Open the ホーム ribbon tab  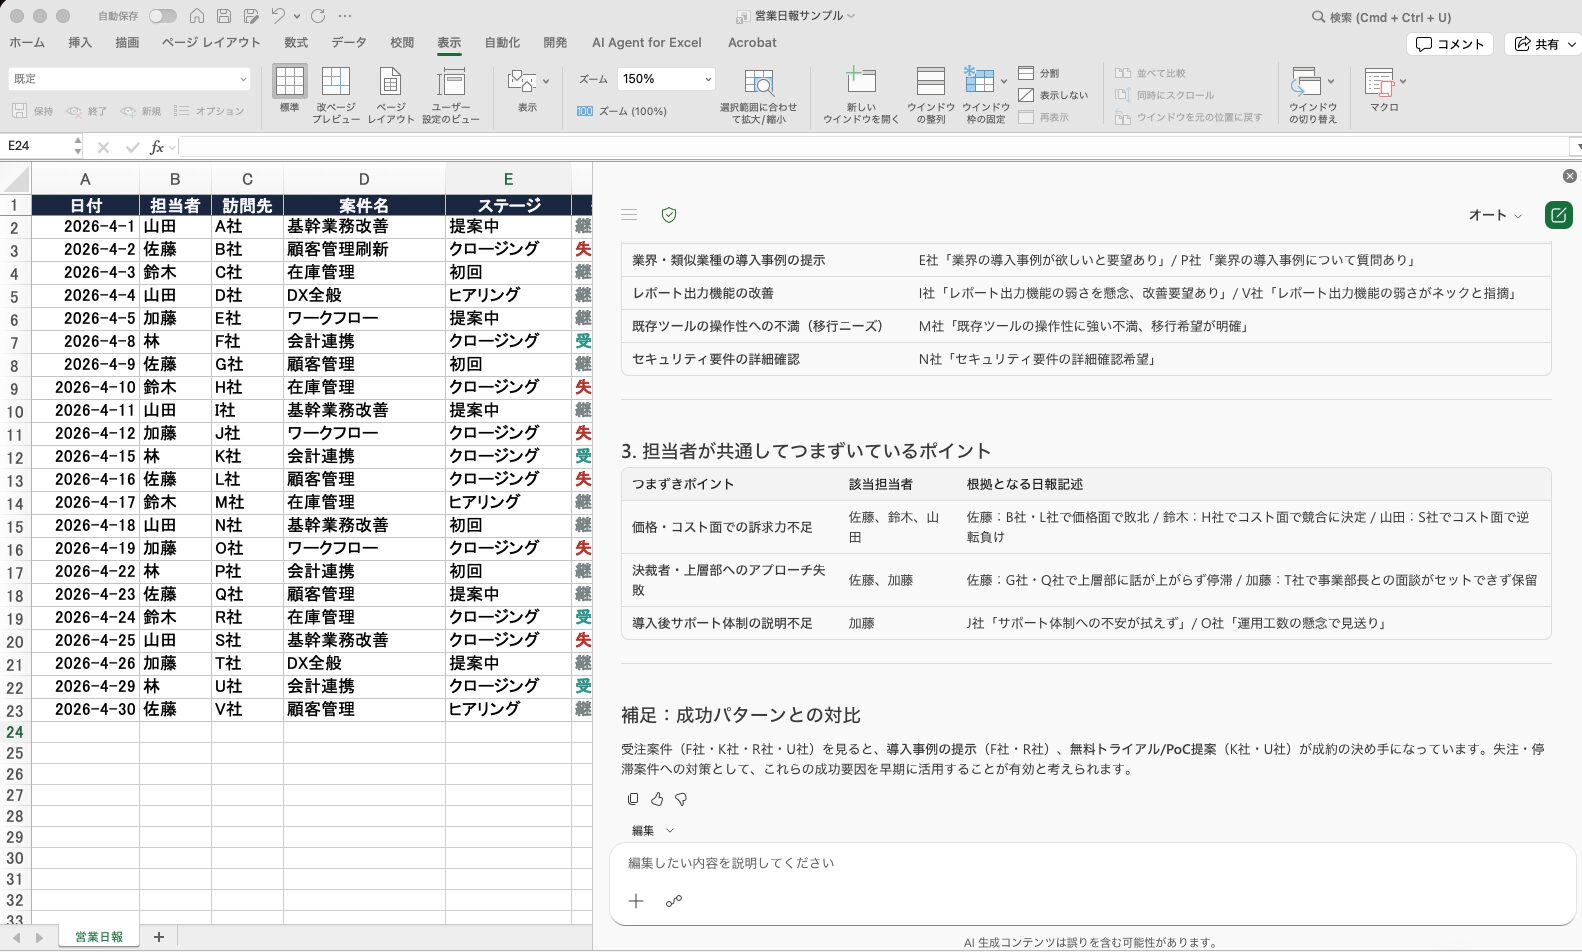(x=27, y=43)
